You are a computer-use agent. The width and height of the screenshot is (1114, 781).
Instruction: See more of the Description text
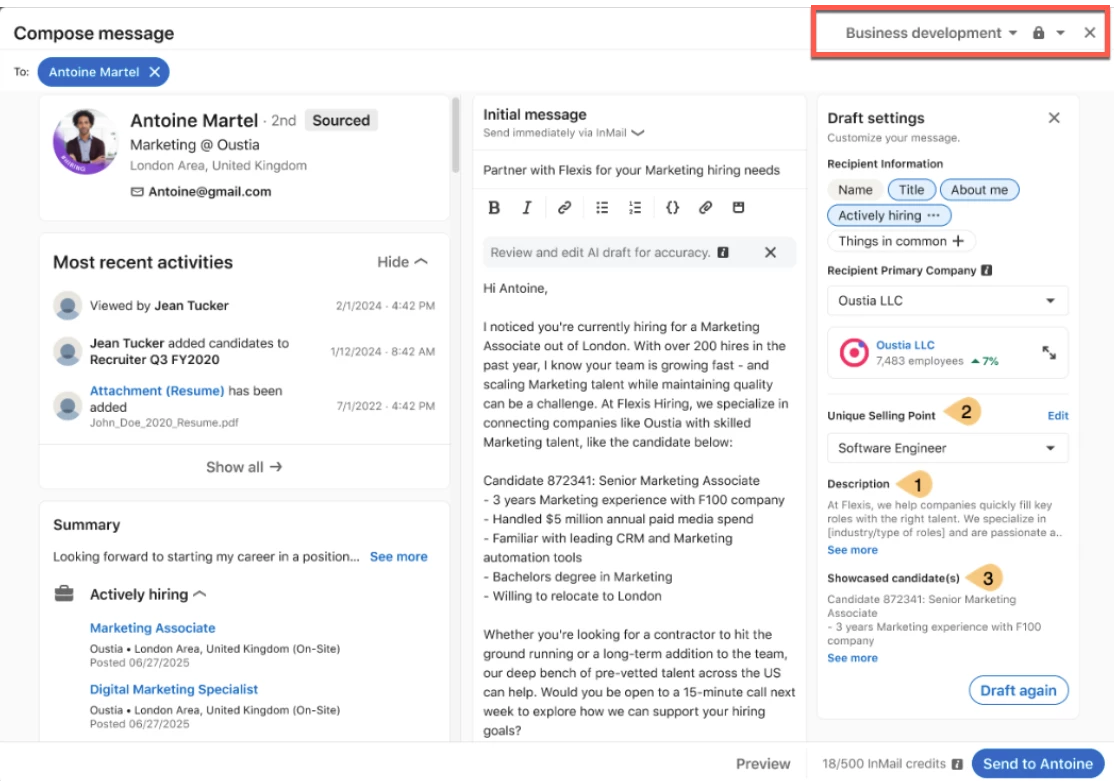852,549
